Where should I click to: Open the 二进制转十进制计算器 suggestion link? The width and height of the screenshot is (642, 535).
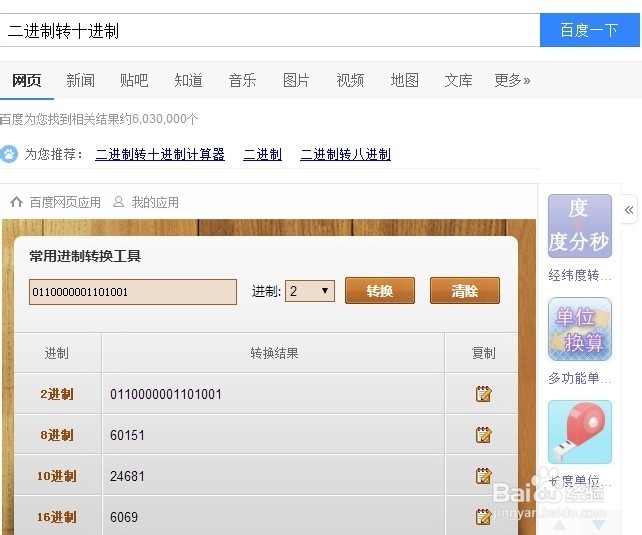(x=160, y=154)
